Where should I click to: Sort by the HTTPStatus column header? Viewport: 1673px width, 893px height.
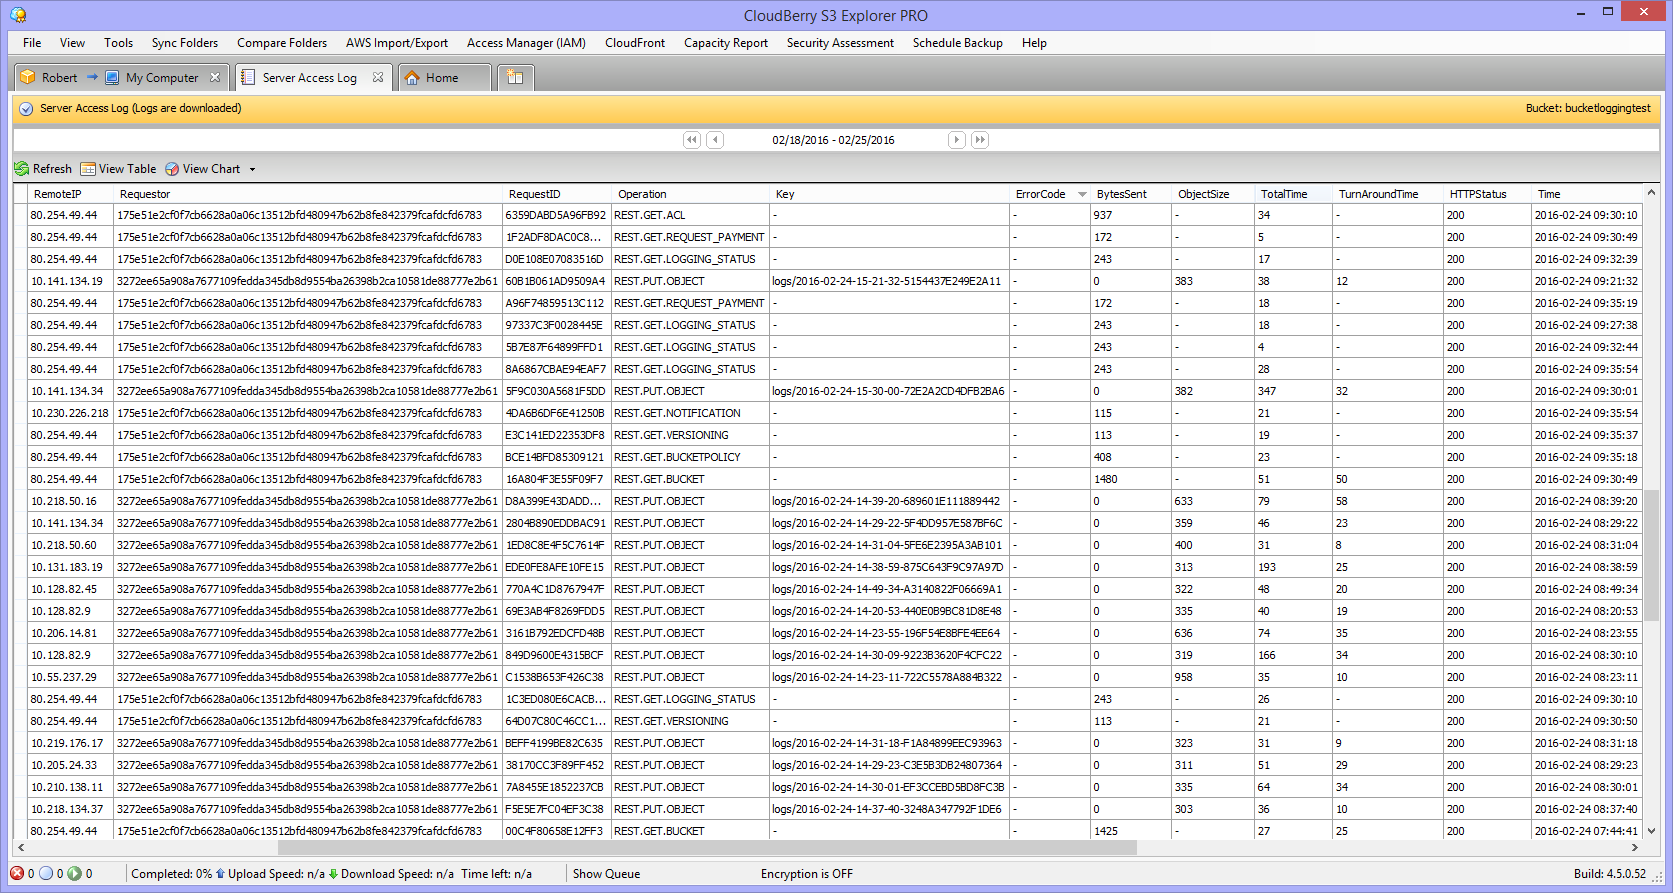pos(1488,194)
